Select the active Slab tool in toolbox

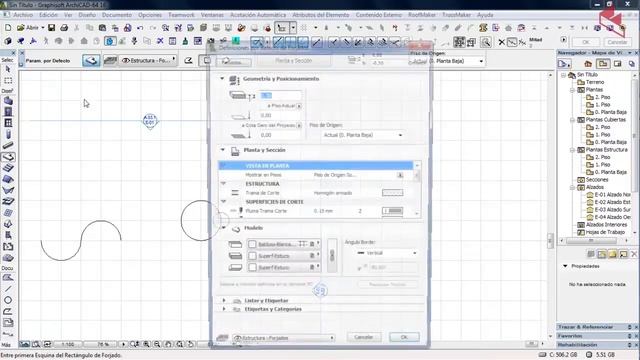click(8, 157)
